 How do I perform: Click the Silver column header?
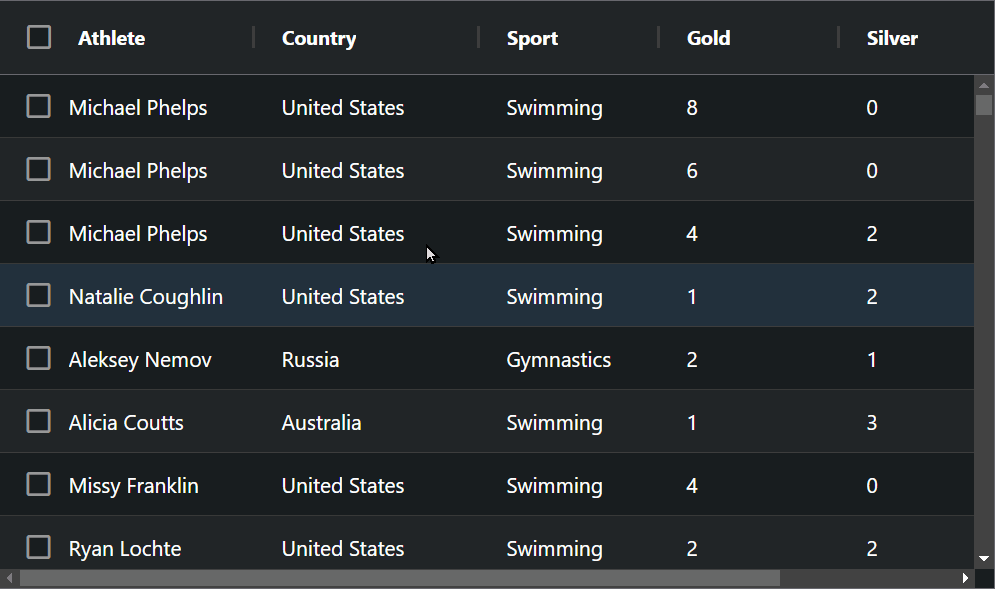tap(892, 38)
